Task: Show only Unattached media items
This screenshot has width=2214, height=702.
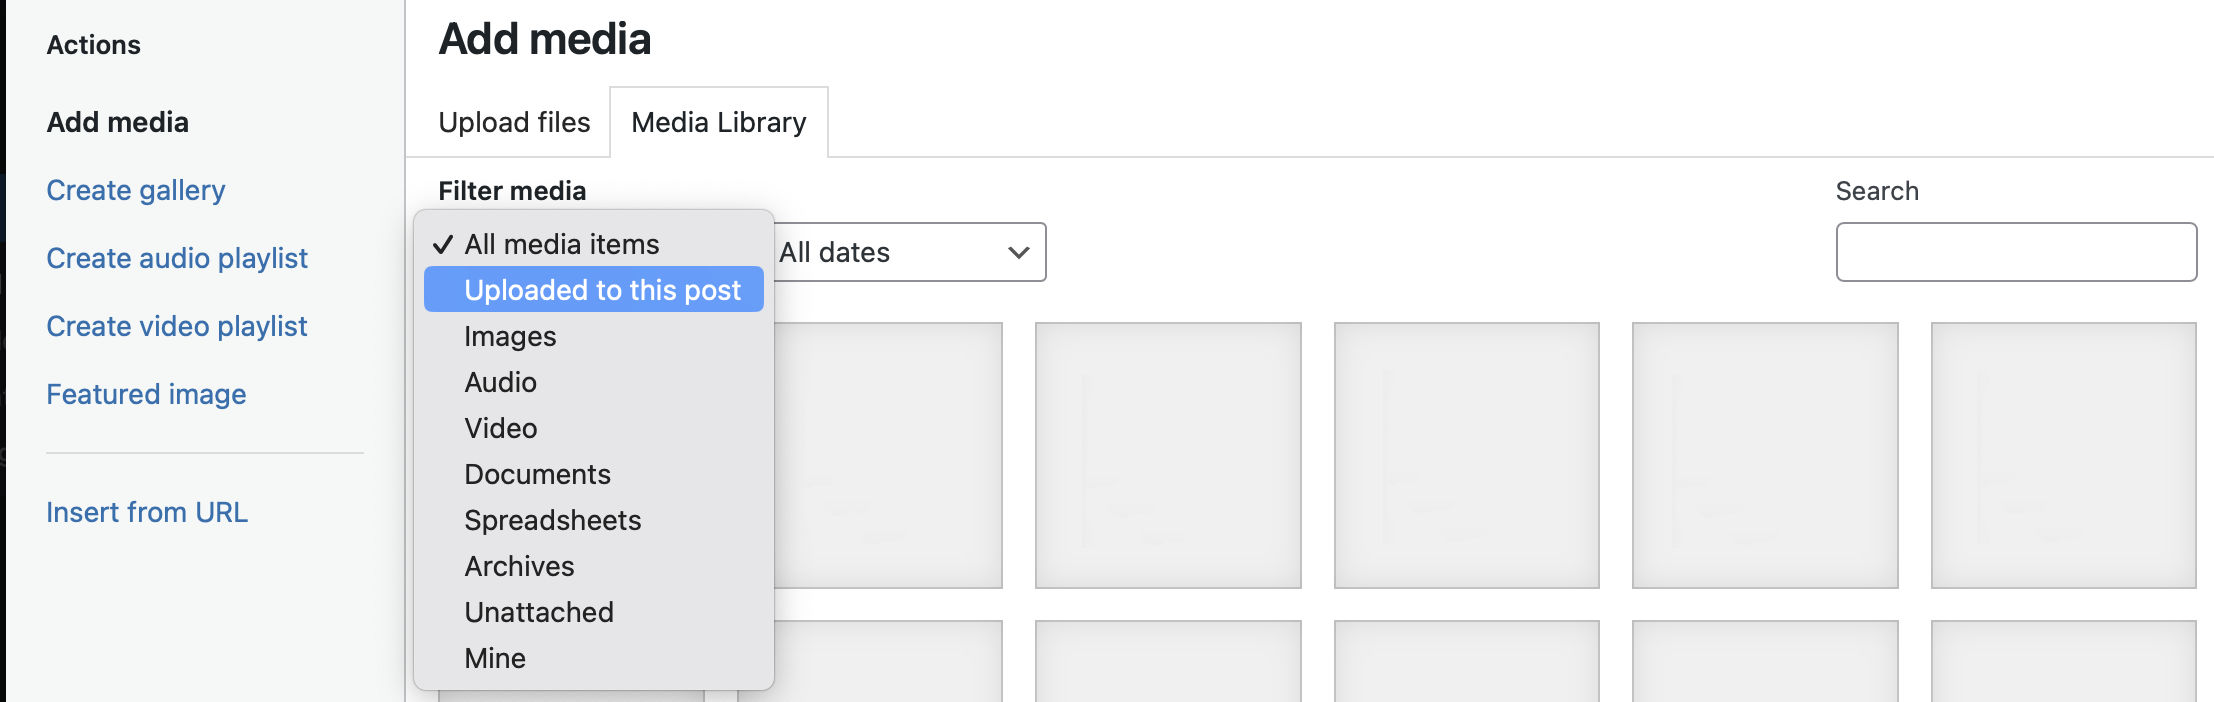Action: click(538, 612)
